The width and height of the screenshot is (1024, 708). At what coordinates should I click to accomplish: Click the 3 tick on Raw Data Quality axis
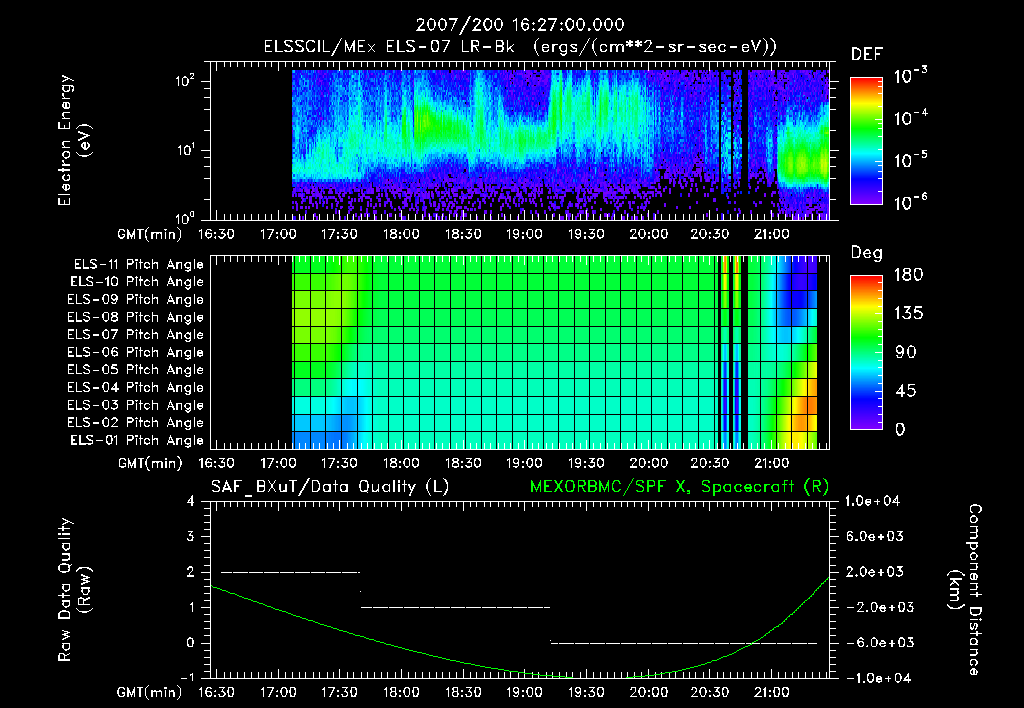[x=191, y=536]
